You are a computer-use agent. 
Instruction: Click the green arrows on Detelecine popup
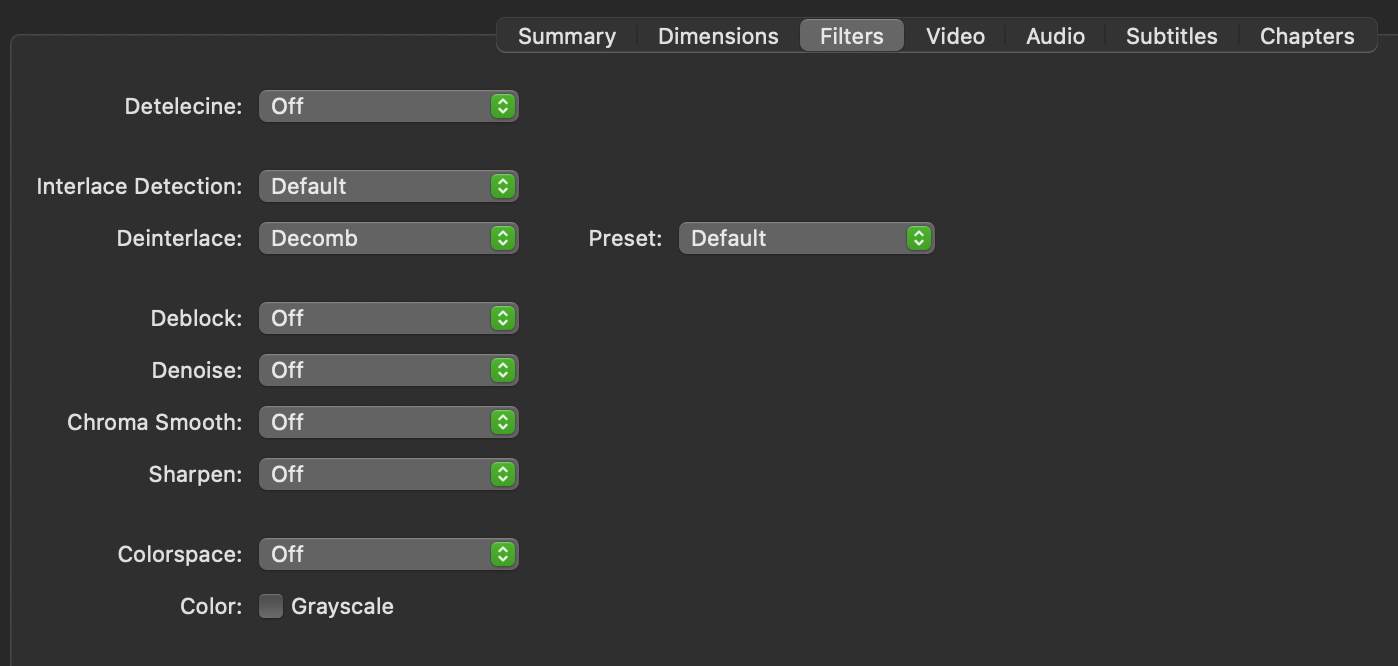[x=505, y=105]
